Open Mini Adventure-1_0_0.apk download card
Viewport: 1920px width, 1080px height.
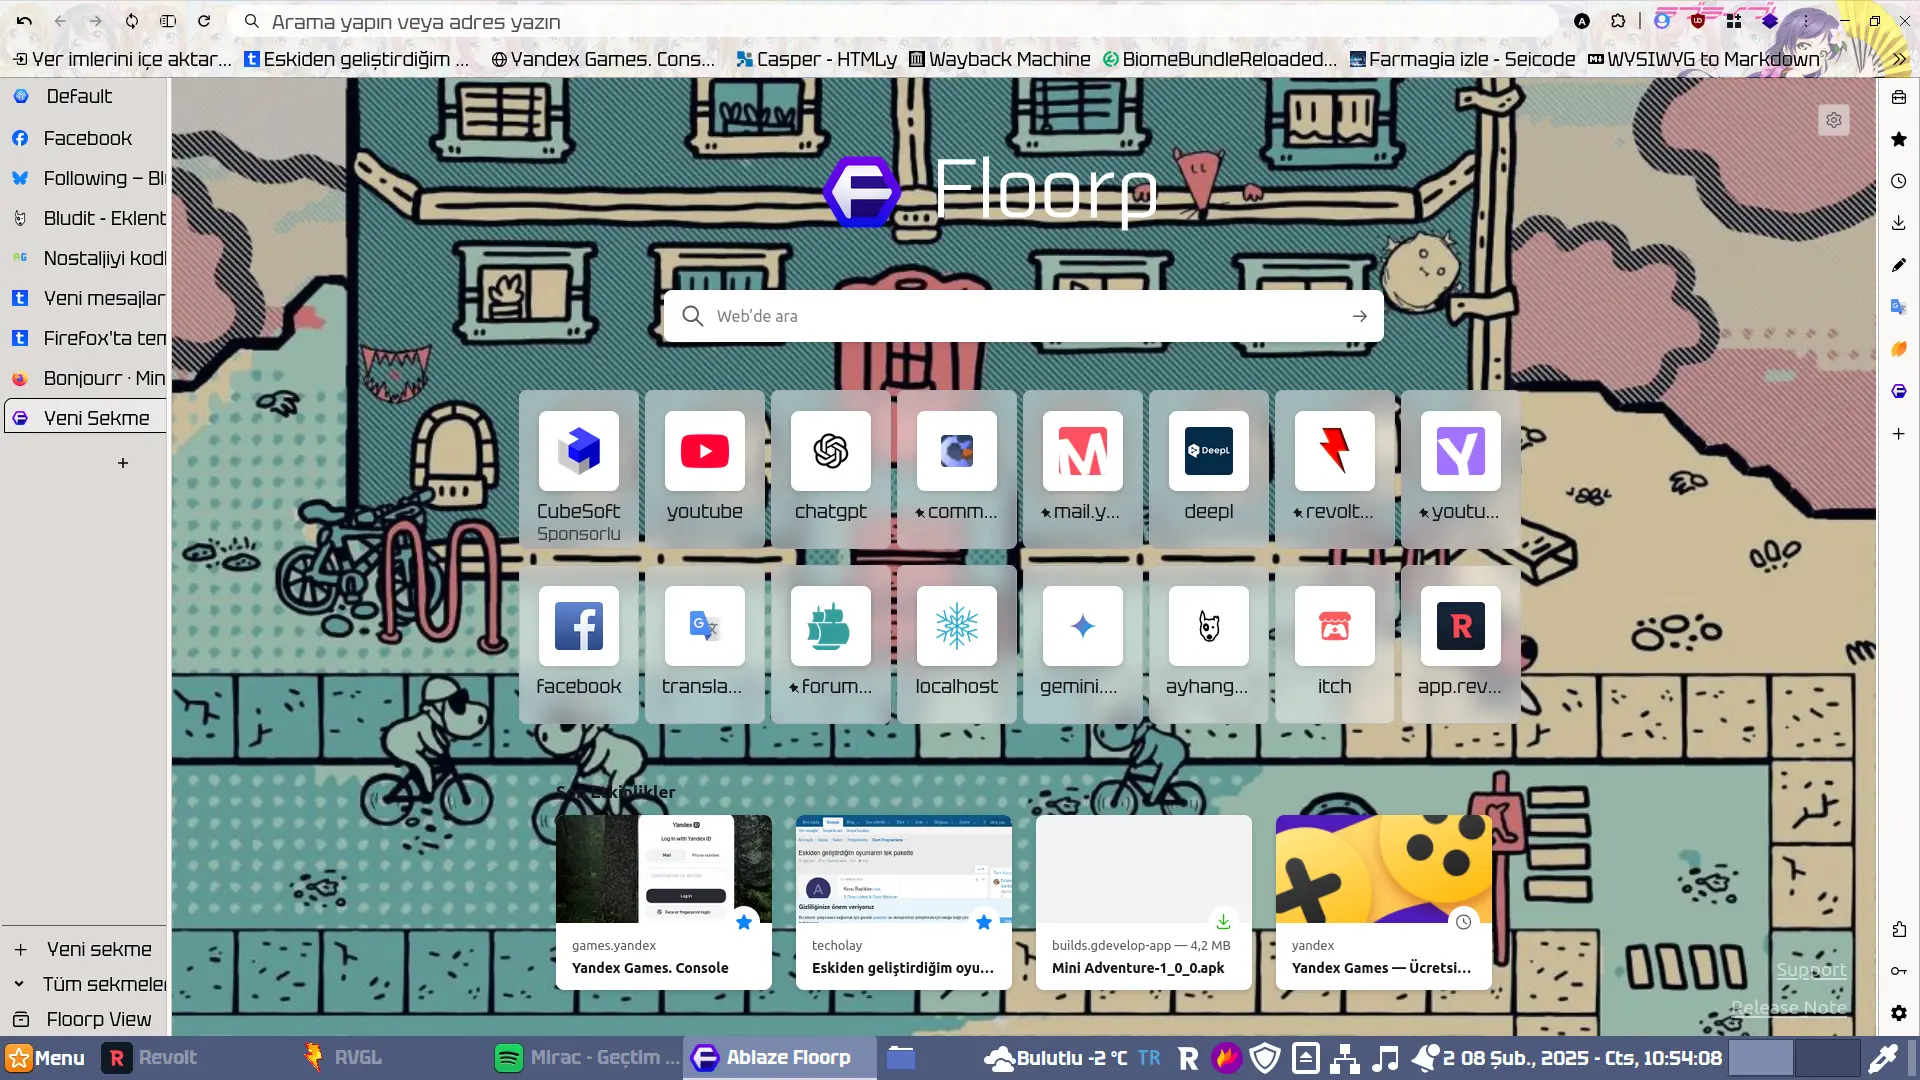point(1144,902)
